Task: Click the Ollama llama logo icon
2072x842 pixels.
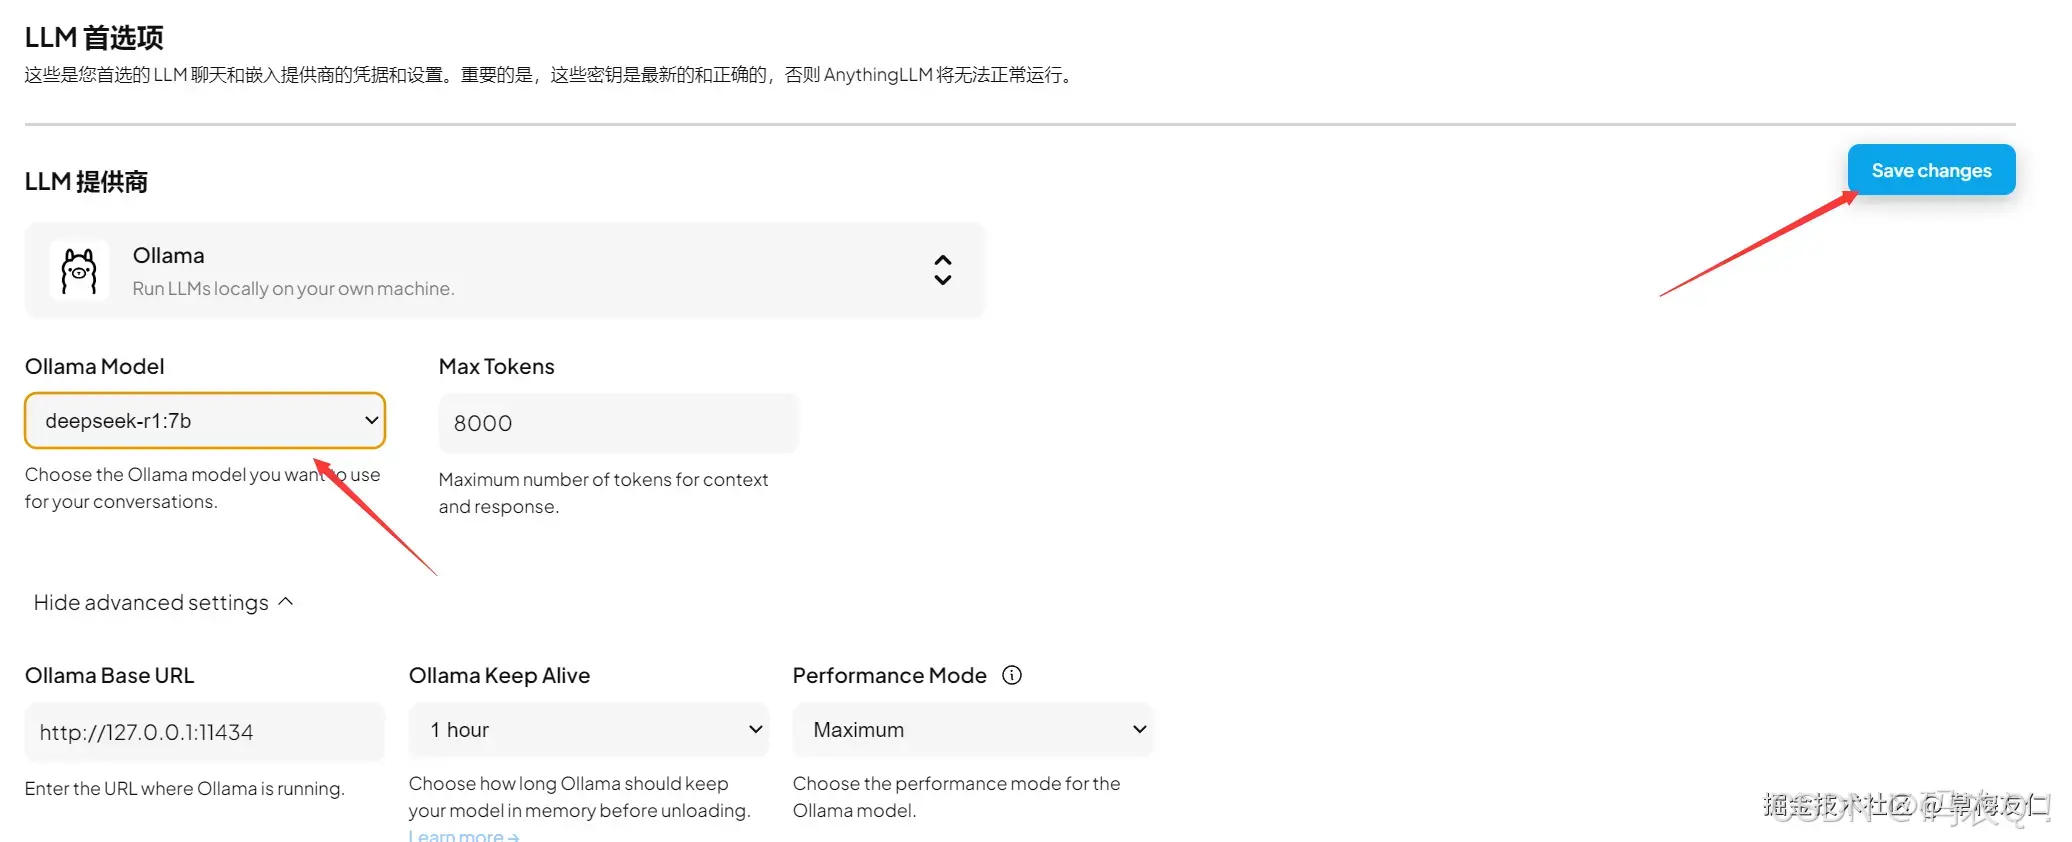Action: point(79,271)
